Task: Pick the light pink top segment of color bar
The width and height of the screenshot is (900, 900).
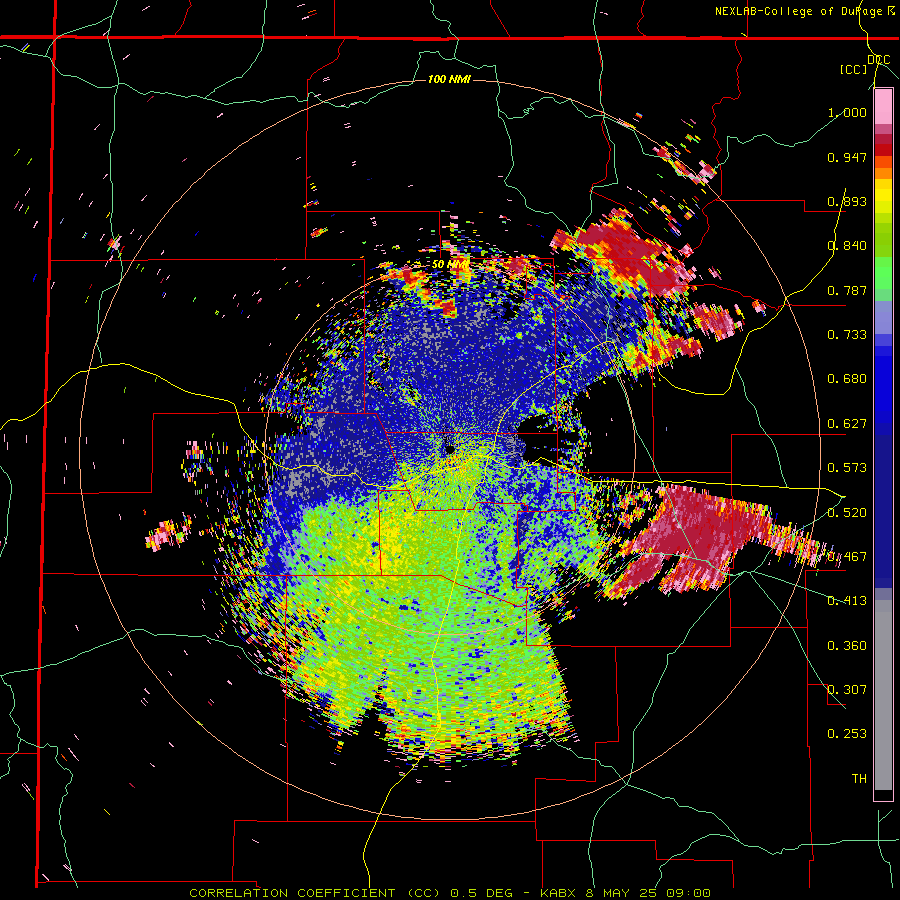Action: [x=883, y=107]
